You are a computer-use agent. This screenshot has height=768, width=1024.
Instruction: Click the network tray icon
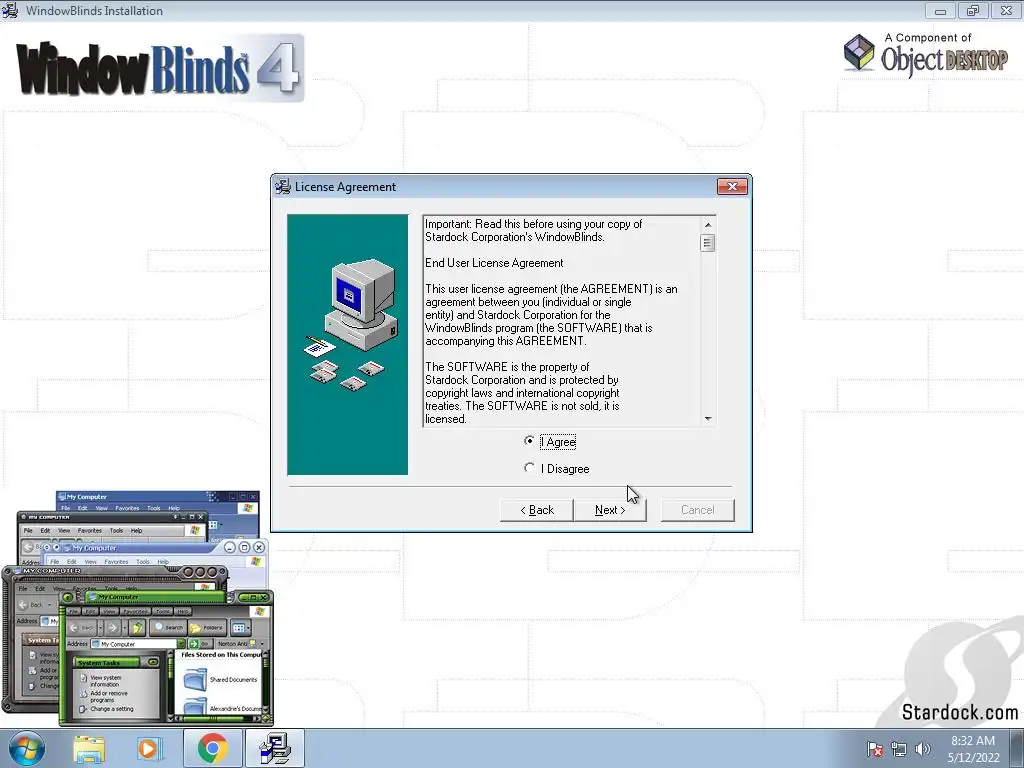click(x=899, y=749)
